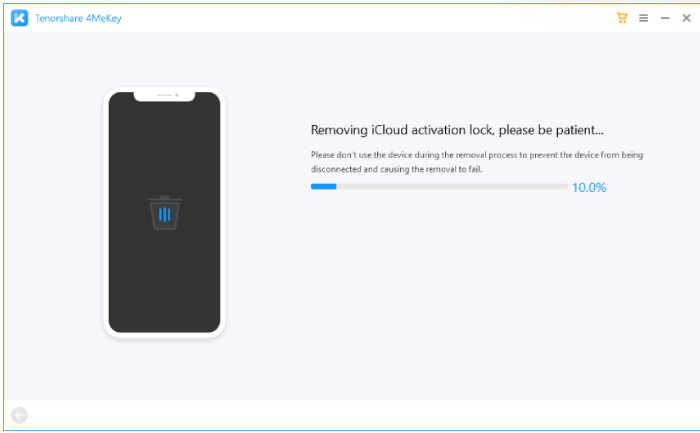Viewport: 700px width, 433px height.
Task: Click the 'Please don't use the device' notice
Action: pos(477,162)
